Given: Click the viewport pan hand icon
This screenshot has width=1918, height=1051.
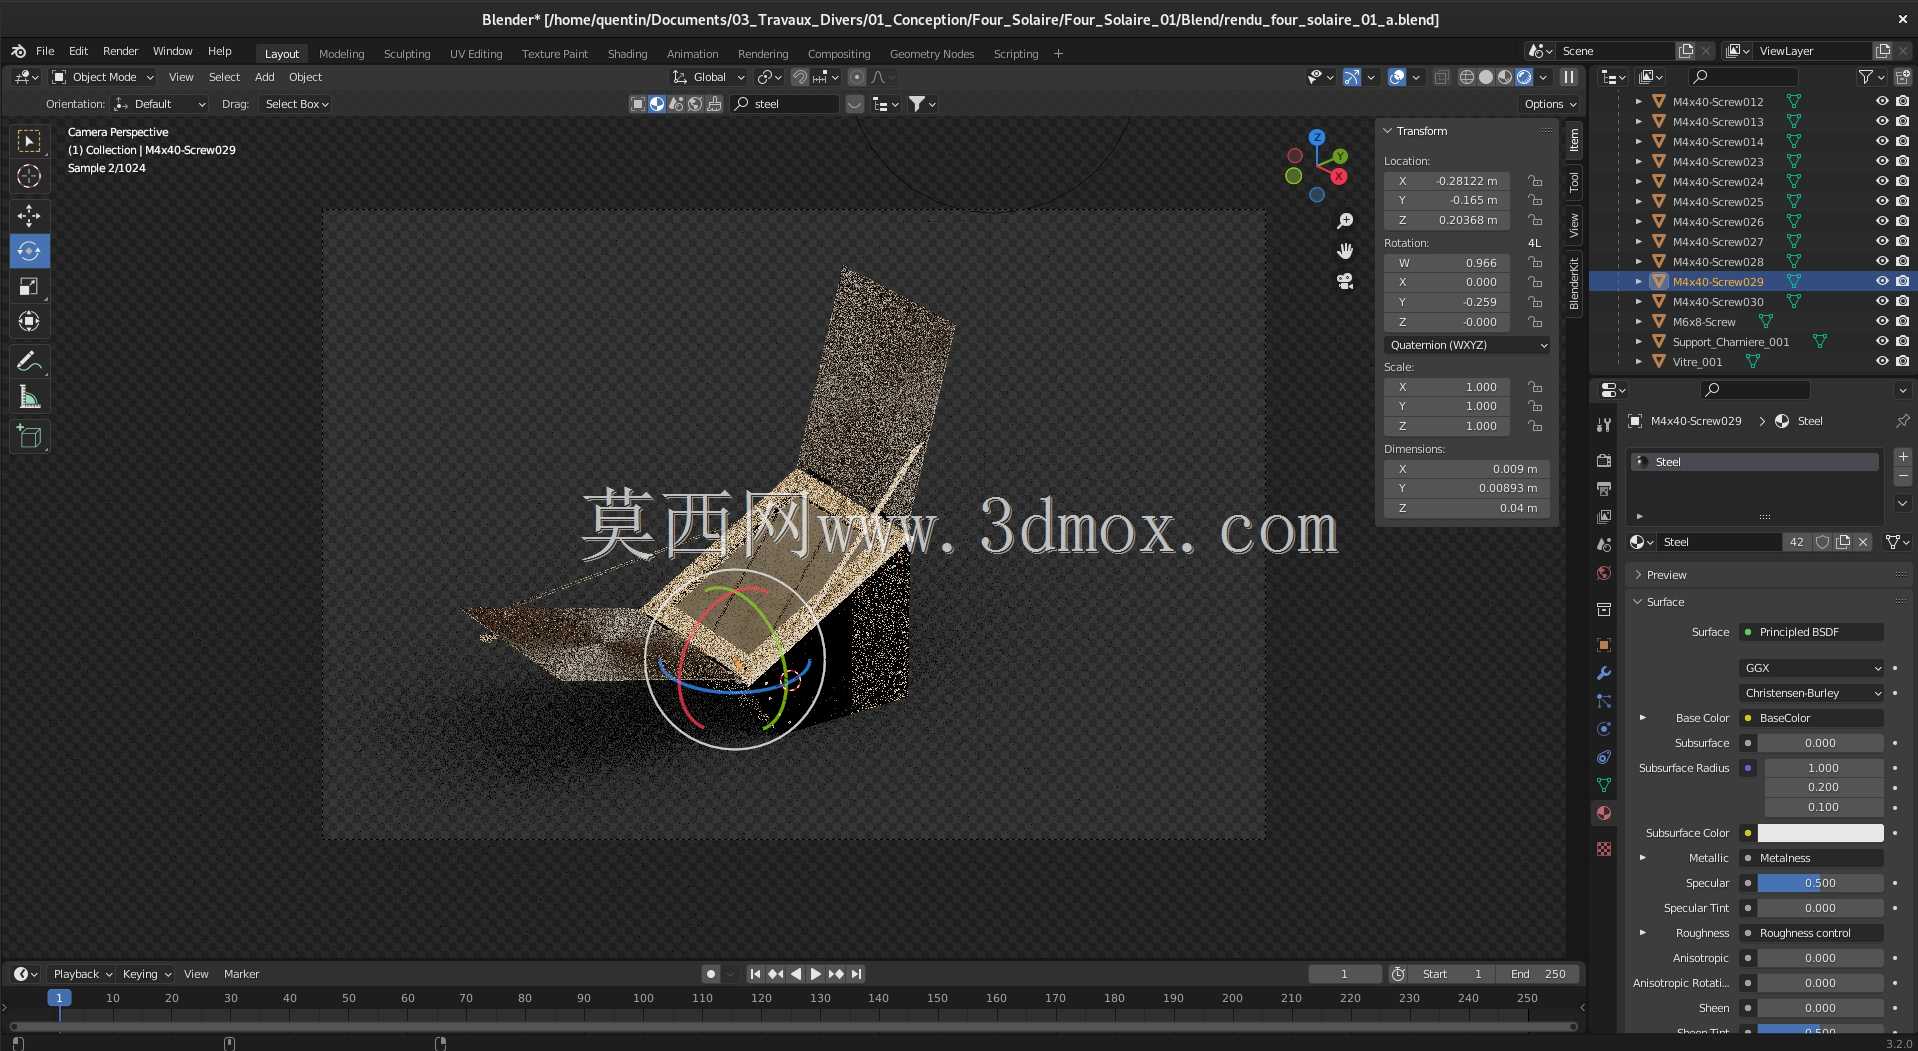Looking at the screenshot, I should point(1345,250).
